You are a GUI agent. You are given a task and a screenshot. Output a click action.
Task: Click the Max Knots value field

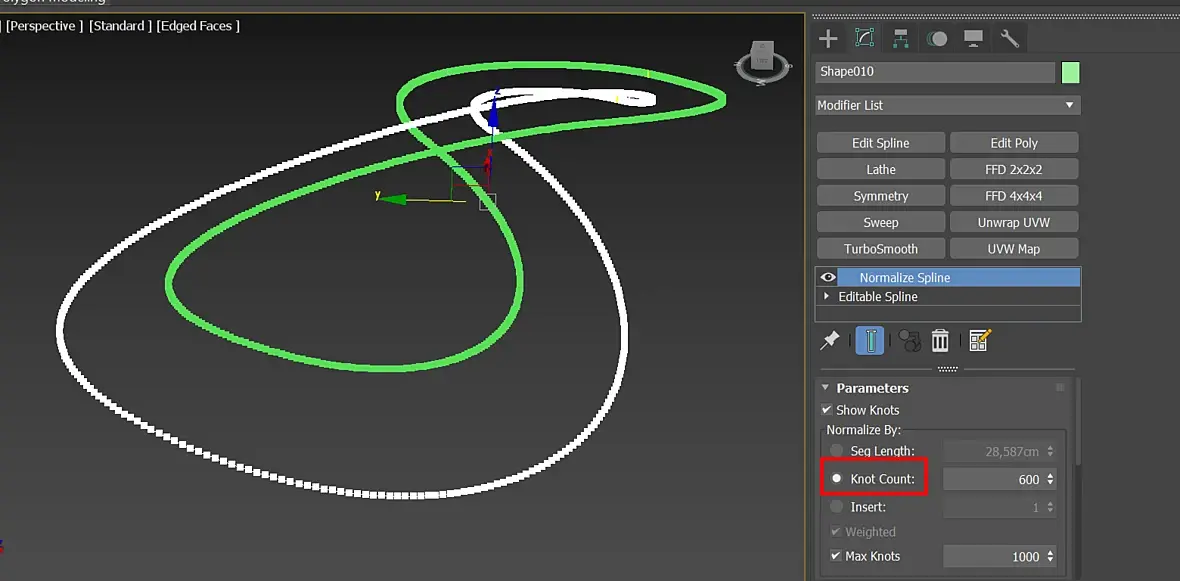[x=993, y=557]
